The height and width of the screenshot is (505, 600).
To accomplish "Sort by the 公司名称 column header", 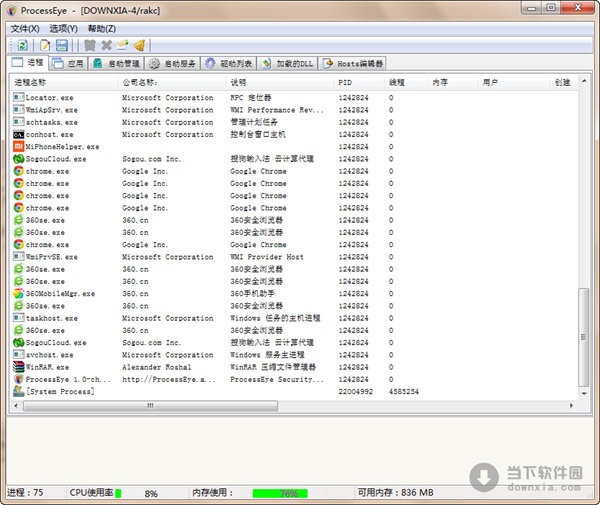I will (x=172, y=82).
